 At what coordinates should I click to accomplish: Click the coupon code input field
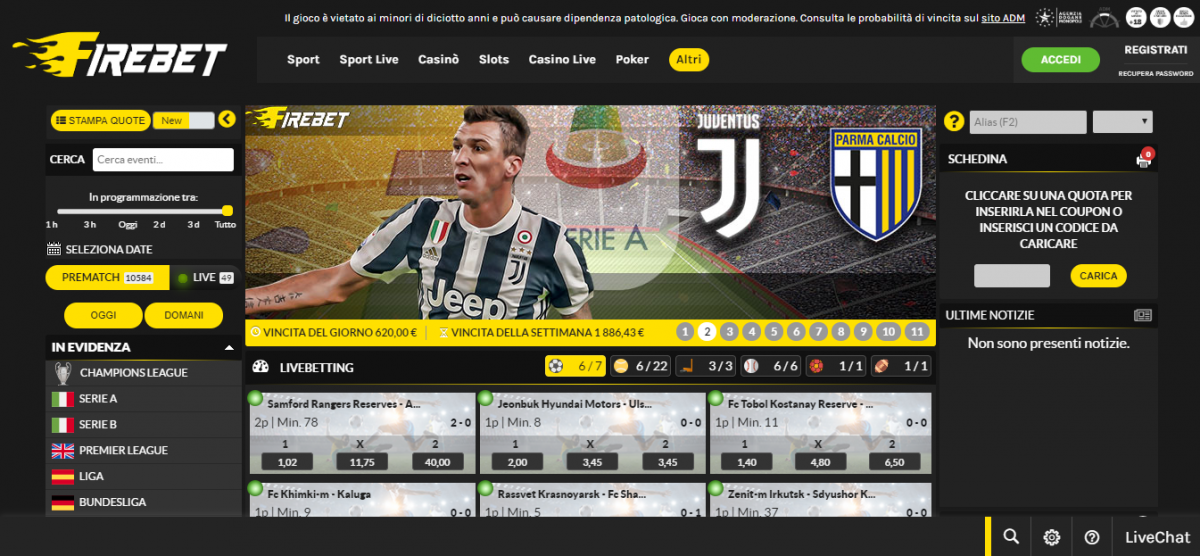[1012, 276]
